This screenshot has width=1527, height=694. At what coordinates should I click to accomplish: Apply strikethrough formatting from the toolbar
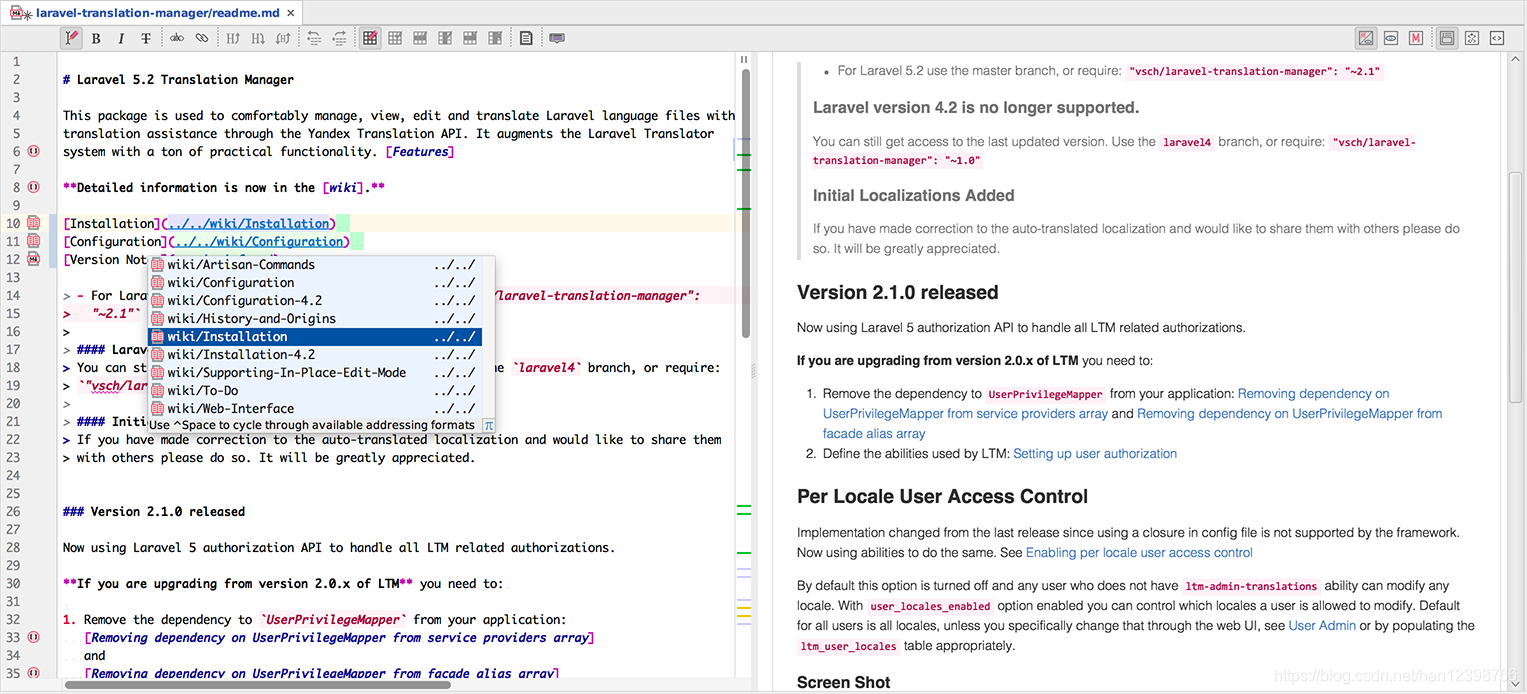(146, 39)
